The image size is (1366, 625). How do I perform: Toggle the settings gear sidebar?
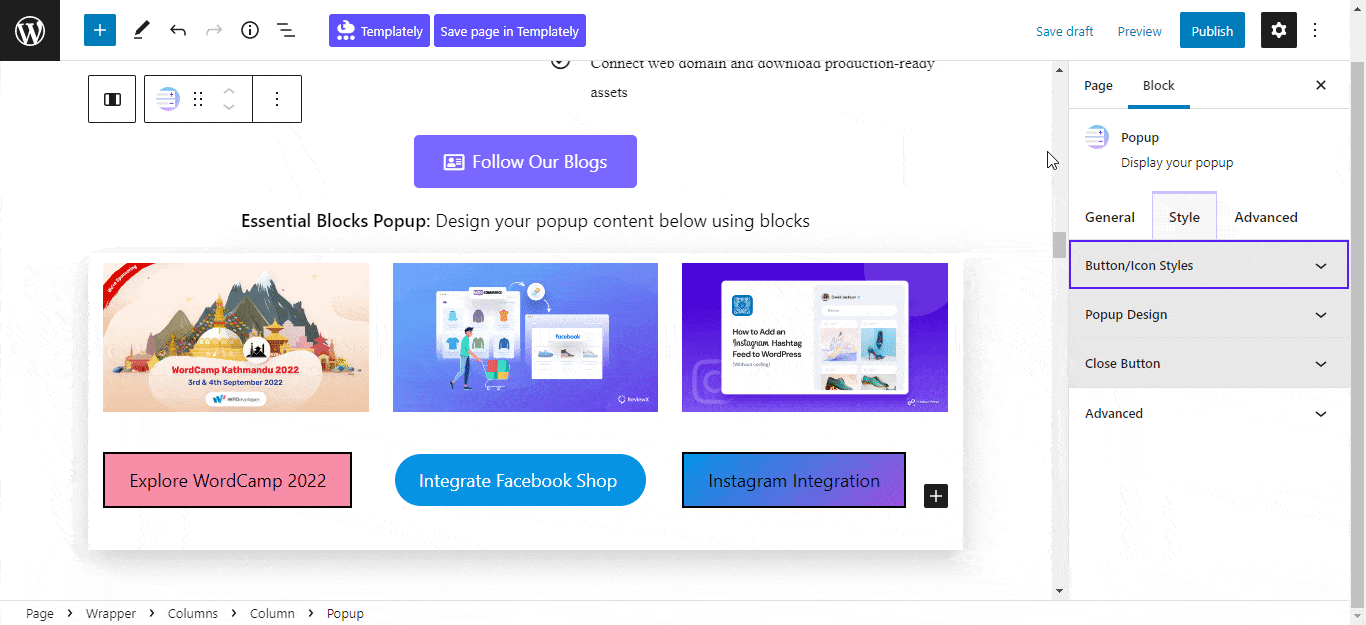click(1278, 30)
